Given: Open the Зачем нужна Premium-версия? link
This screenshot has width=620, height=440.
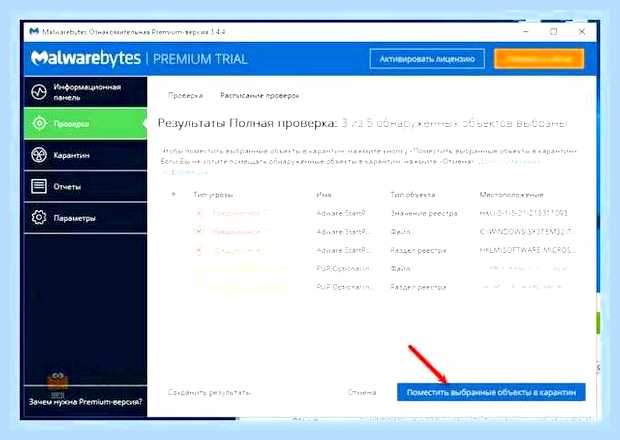Looking at the screenshot, I should [85, 402].
